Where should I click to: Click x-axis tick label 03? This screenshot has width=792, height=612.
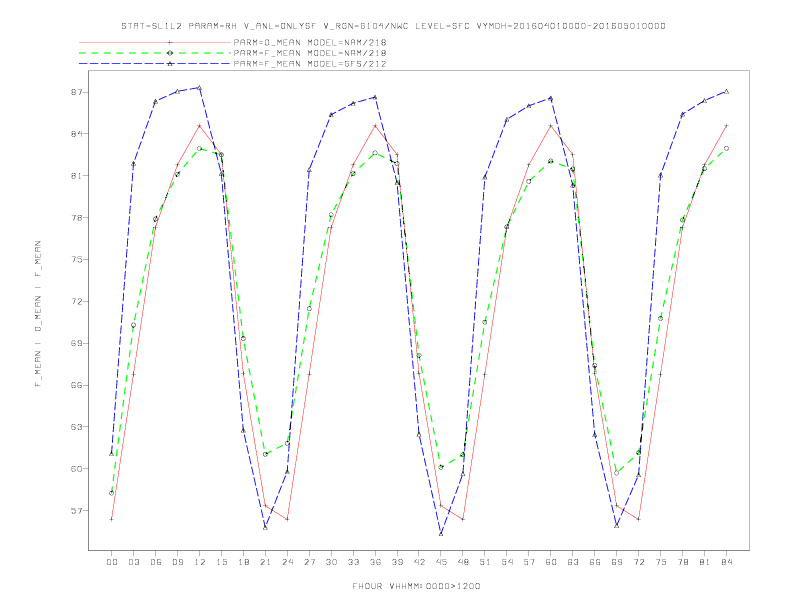133,562
